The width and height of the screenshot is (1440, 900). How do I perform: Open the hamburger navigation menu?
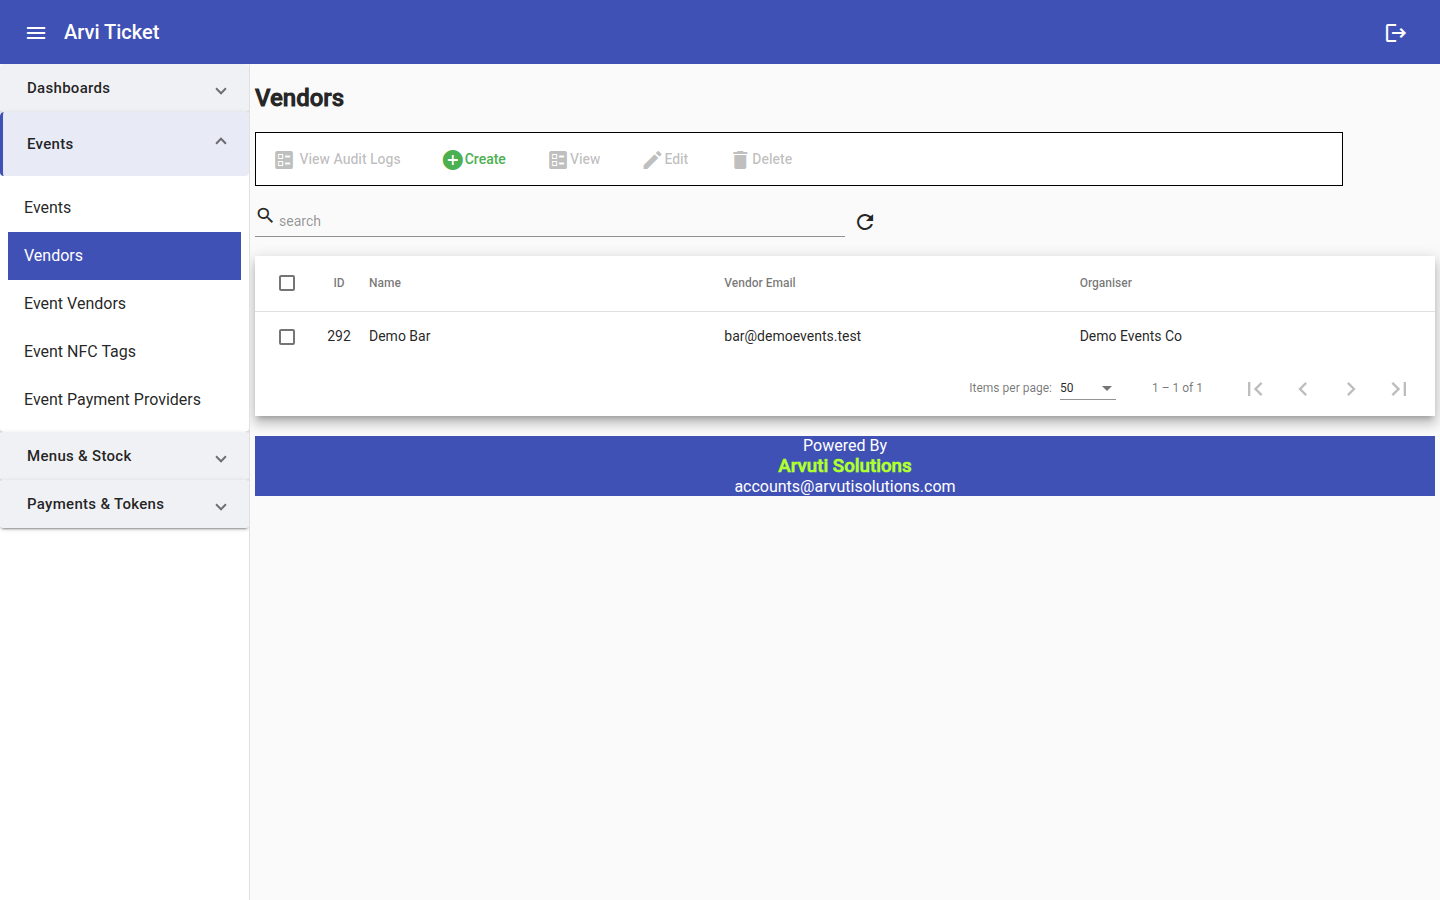36,33
